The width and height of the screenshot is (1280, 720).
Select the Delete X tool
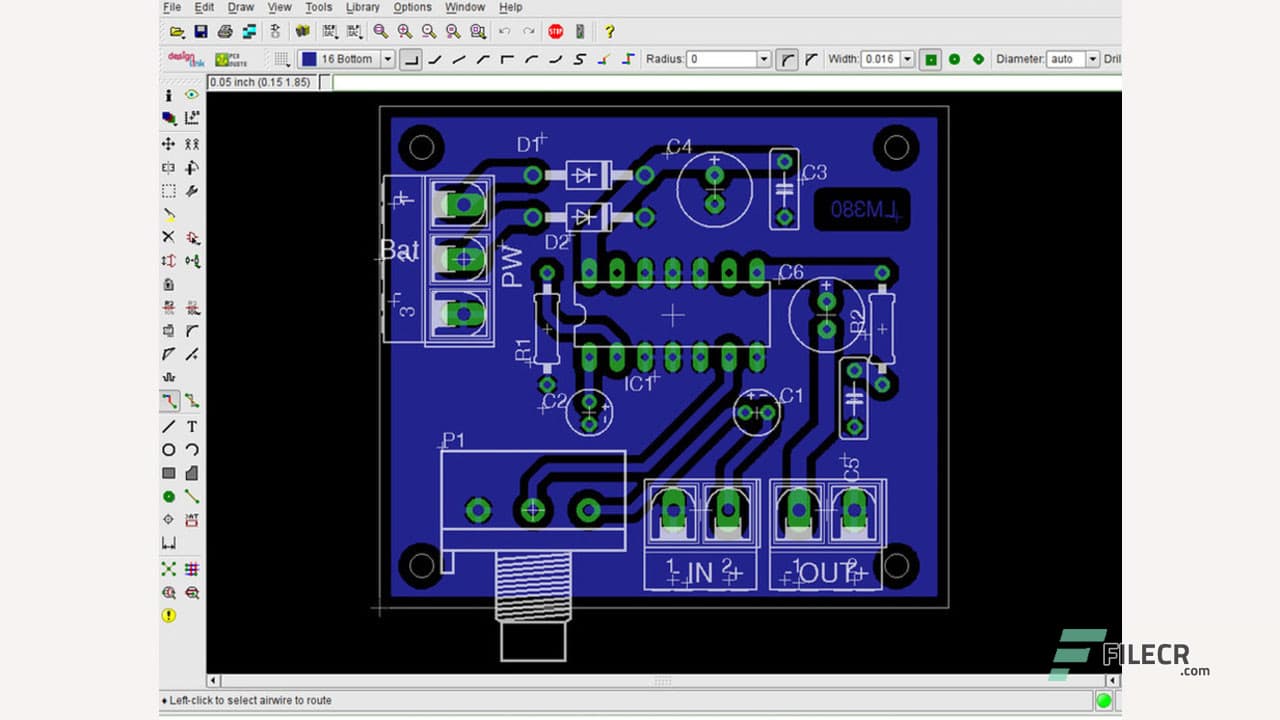click(x=168, y=237)
